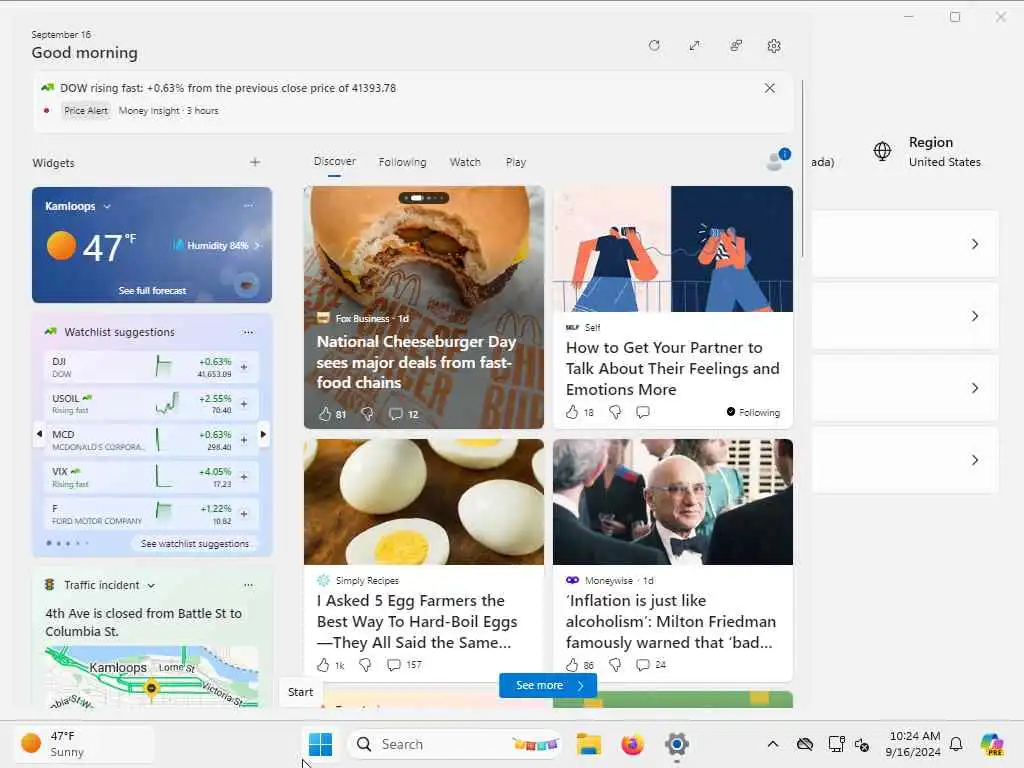The height and width of the screenshot is (768, 1024).
Task: Click the See more button
Action: pos(548,685)
